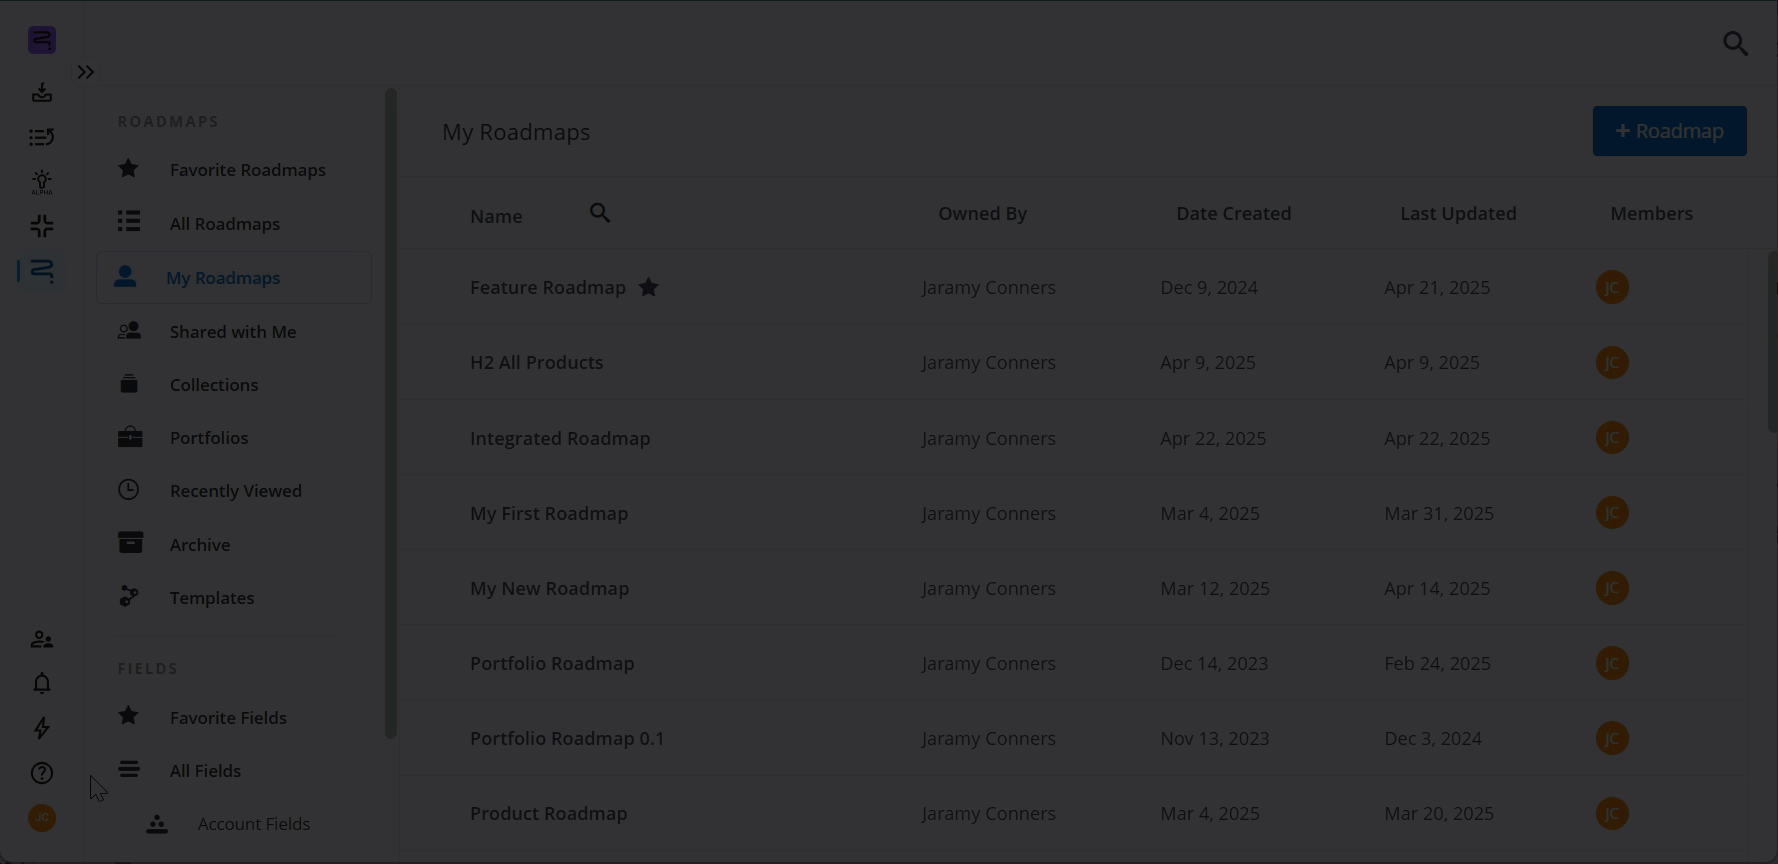
Task: Toggle Favorite Fields star in sidebar
Action: point(128,716)
